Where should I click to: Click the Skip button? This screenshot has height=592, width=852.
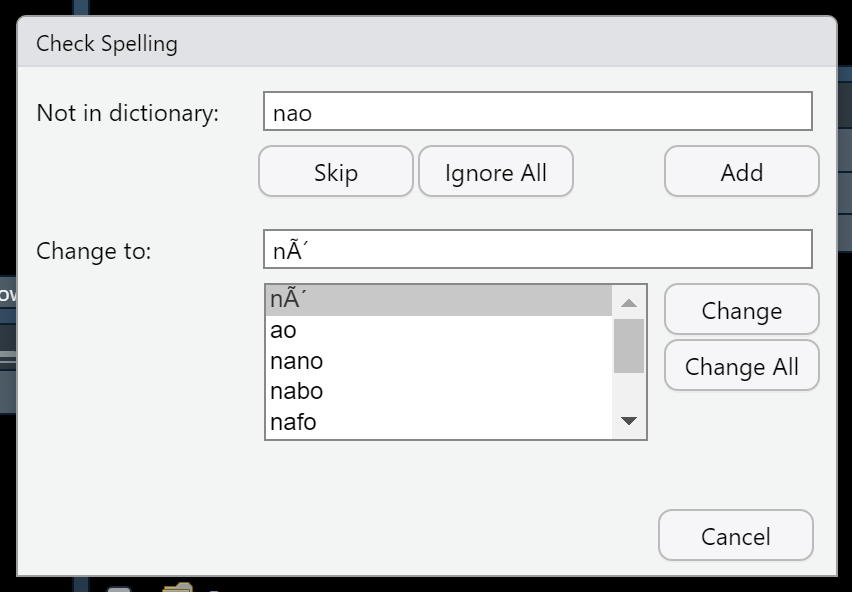click(x=335, y=171)
